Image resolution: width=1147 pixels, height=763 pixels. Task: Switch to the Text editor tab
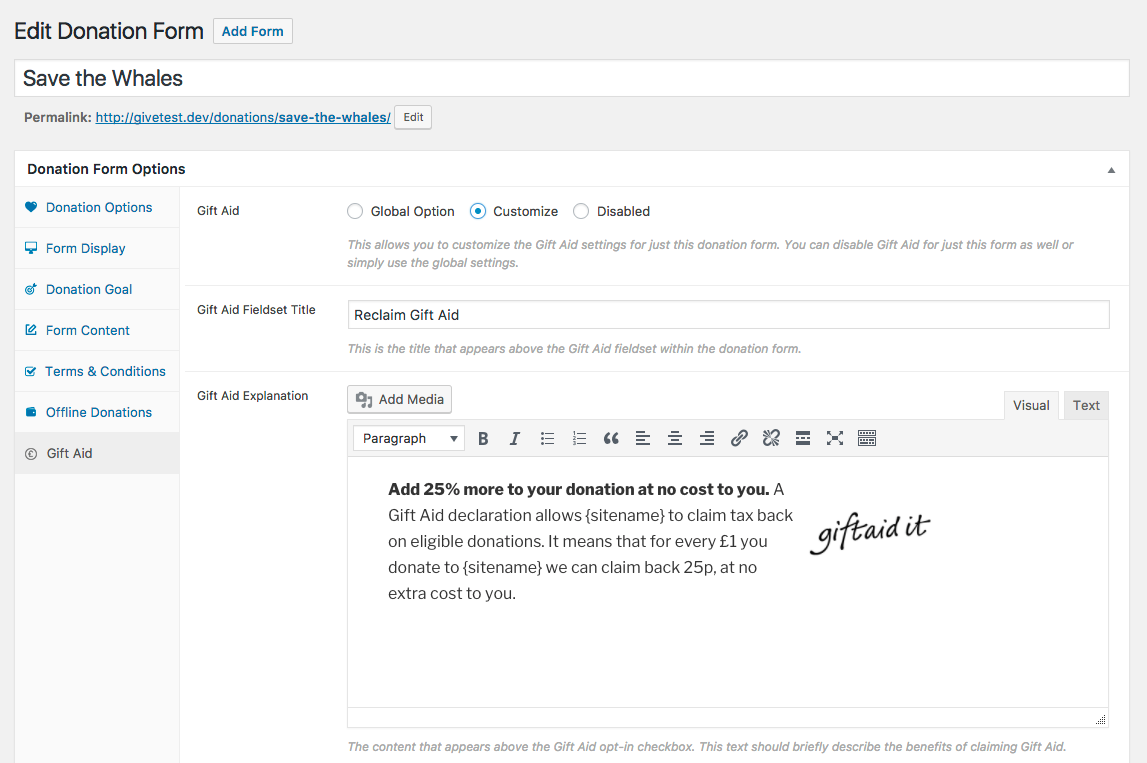(x=1086, y=405)
